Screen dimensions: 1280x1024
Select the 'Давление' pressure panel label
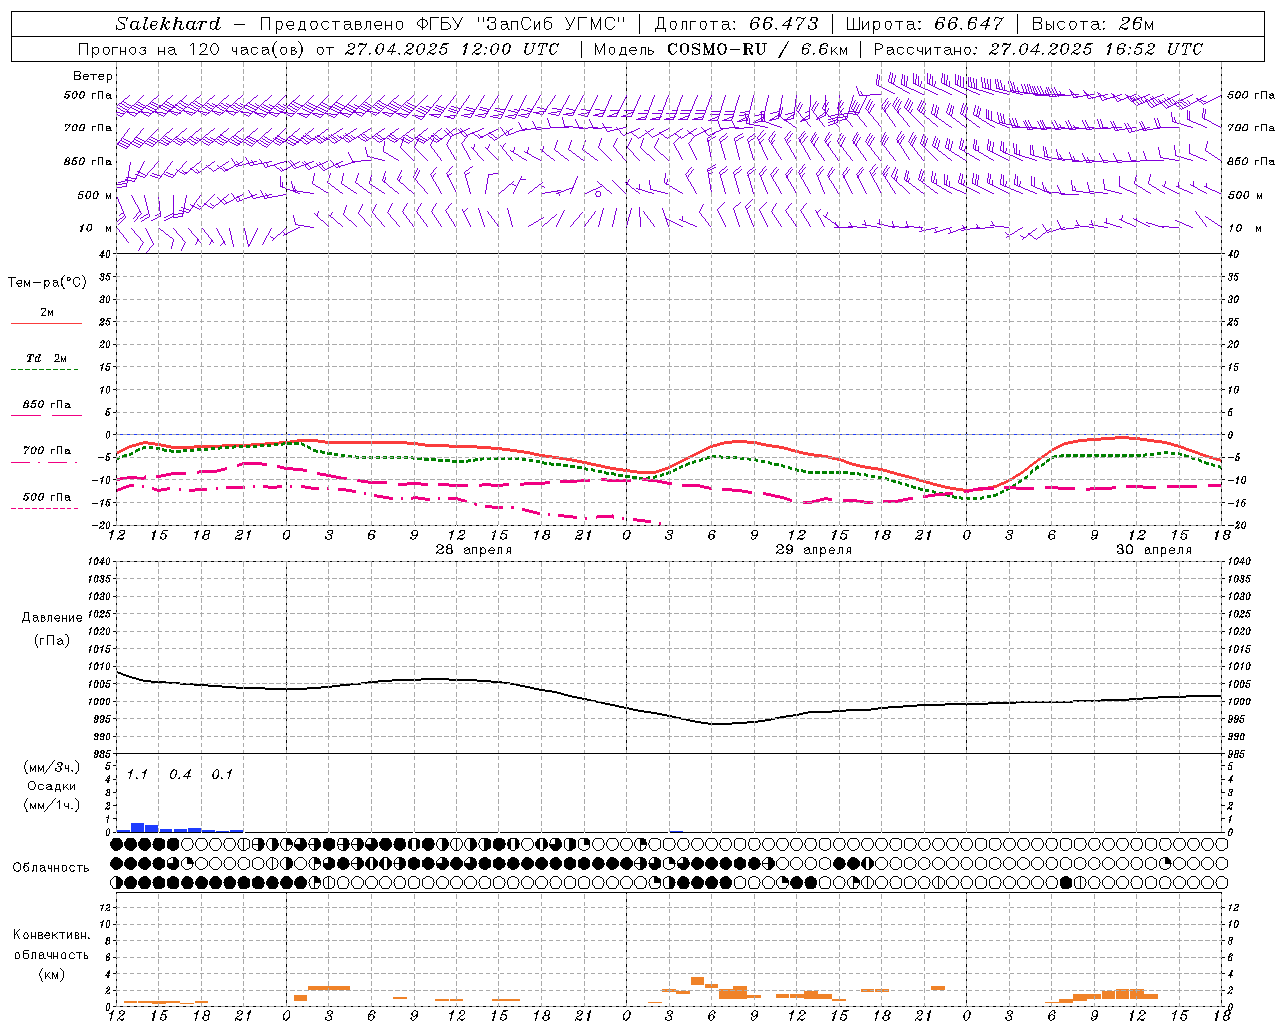[52, 618]
